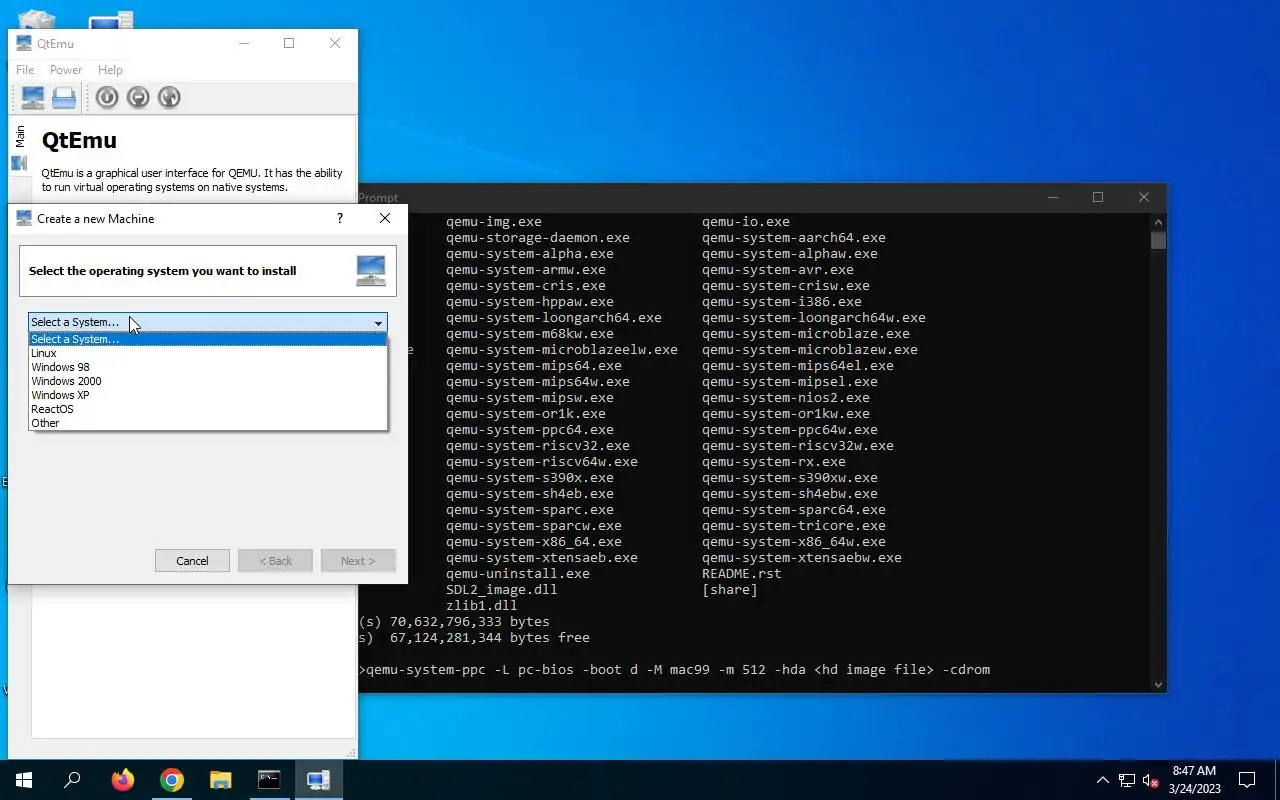Screen dimensions: 1280x800
Task: Click scroll-up arrow in Command Prompt scrollbar
Action: click(1159, 222)
